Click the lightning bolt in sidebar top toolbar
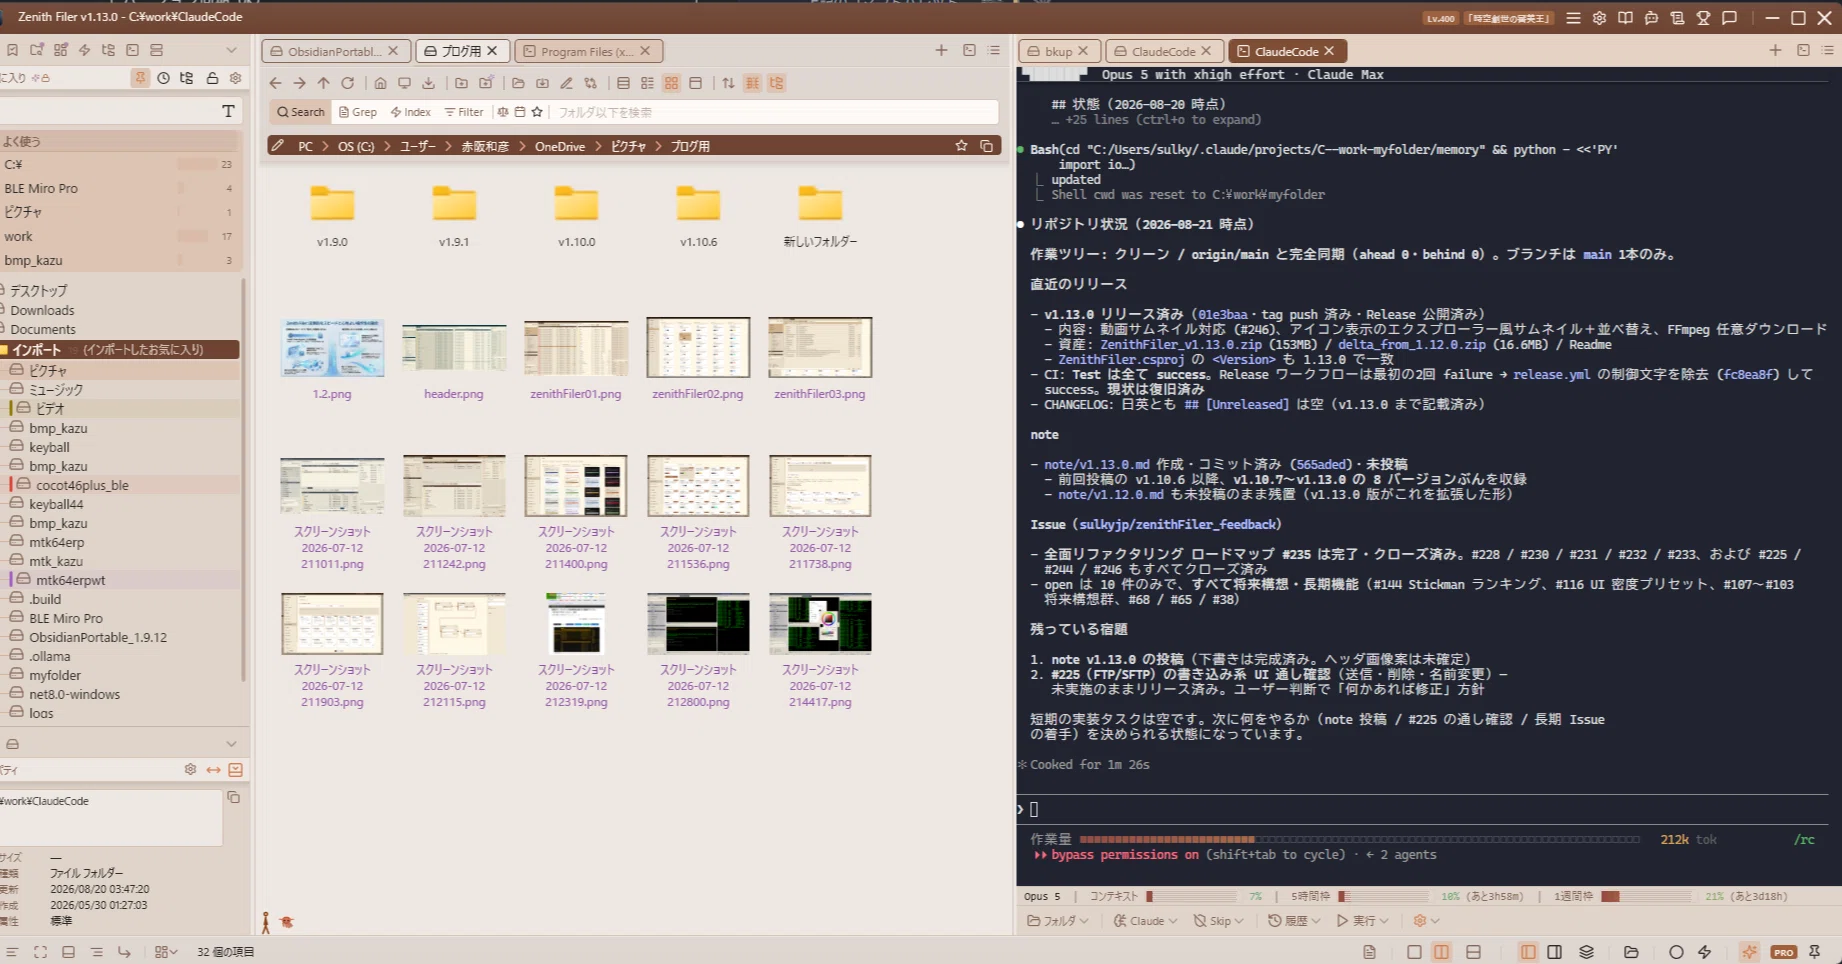Viewport: 1842px width, 964px height. [84, 50]
